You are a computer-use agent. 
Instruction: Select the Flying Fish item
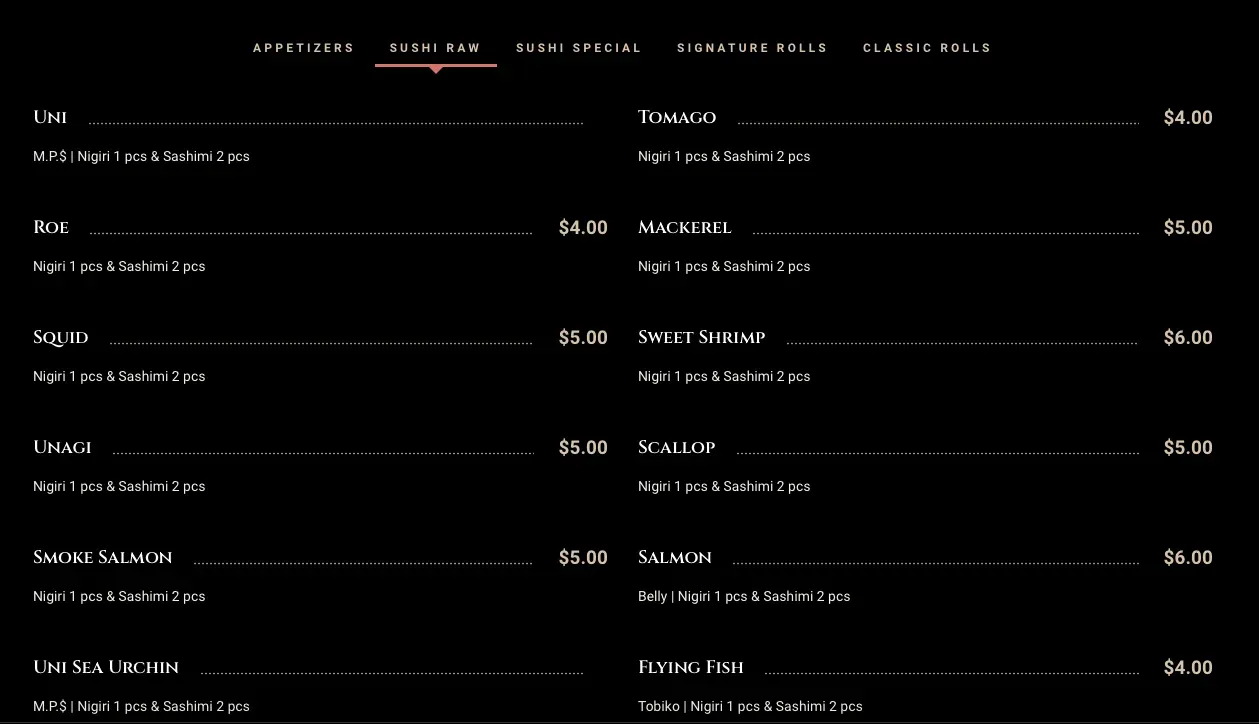coord(691,667)
